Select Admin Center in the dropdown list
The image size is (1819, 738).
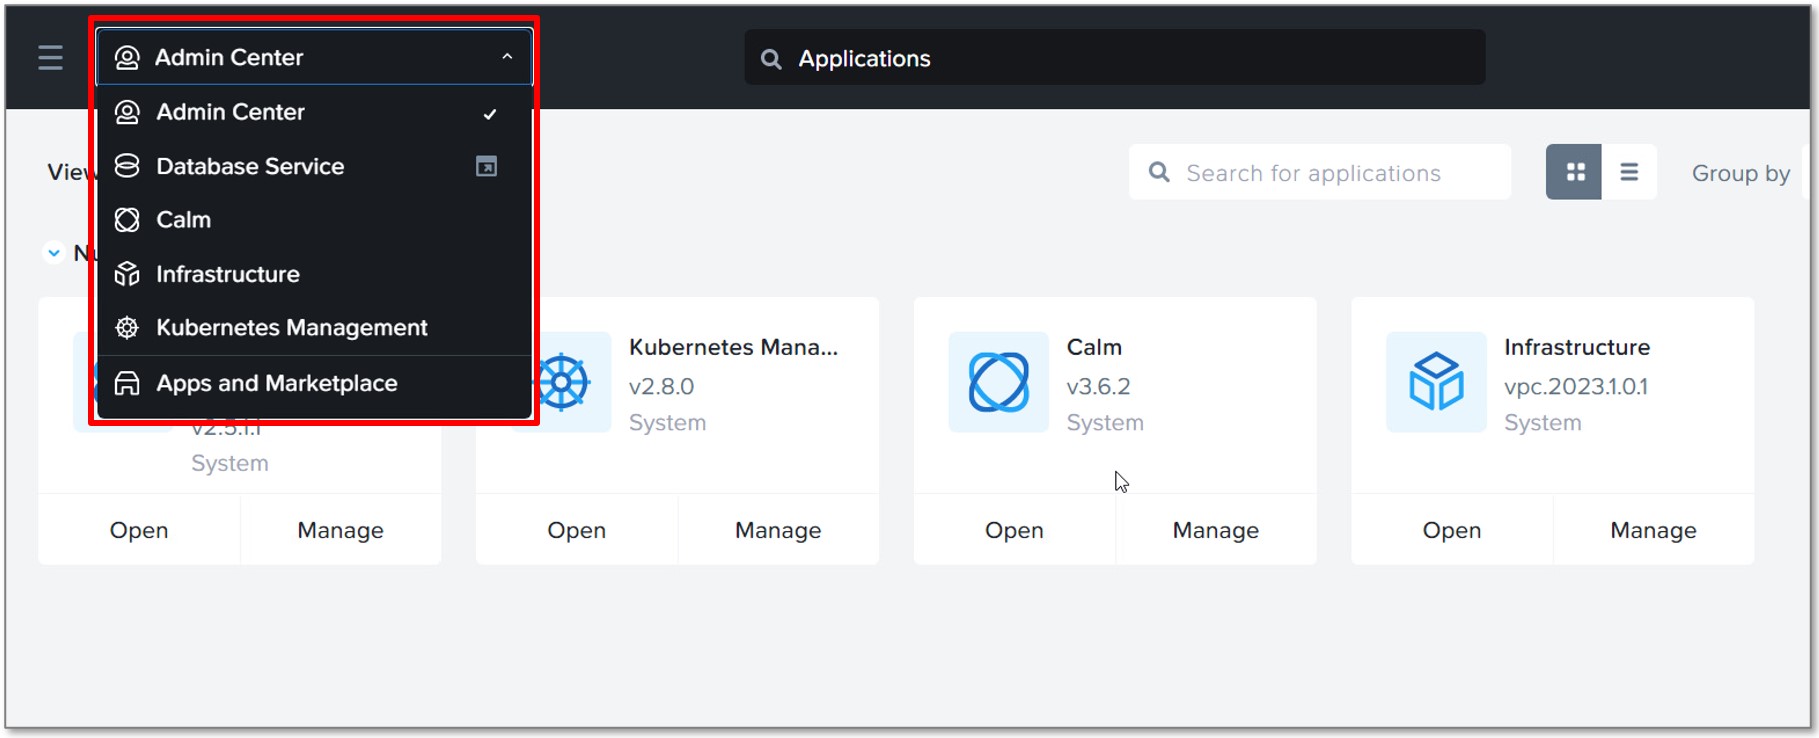coord(314,112)
